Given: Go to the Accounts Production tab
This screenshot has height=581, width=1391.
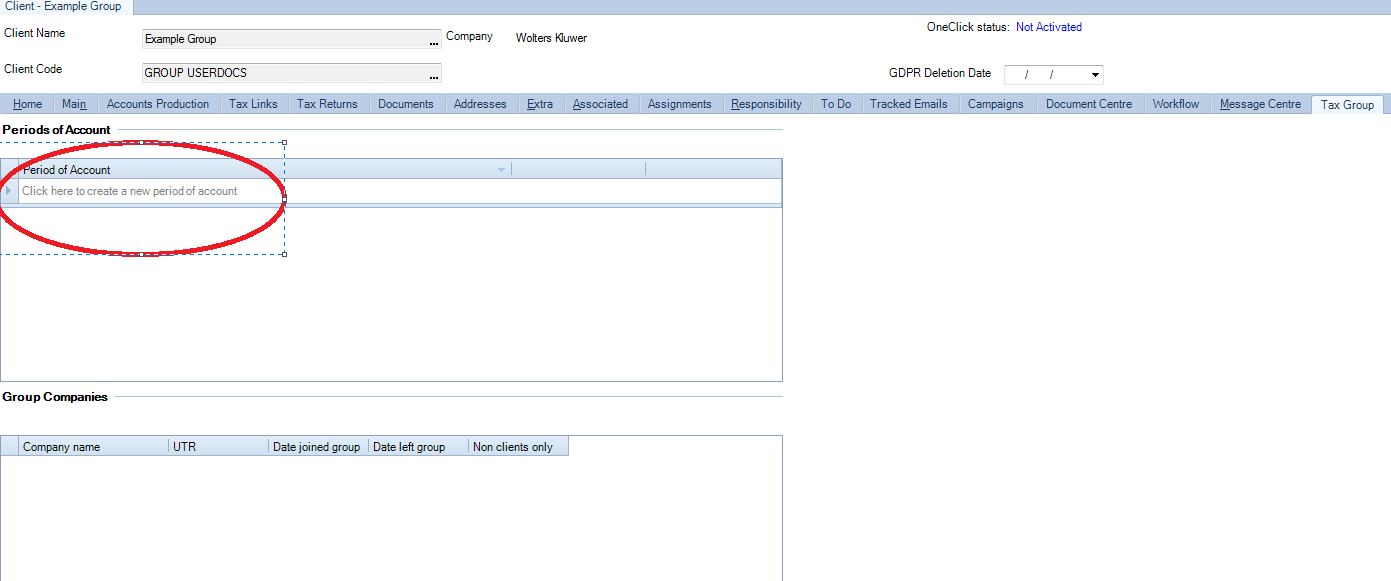Looking at the screenshot, I should [x=158, y=104].
